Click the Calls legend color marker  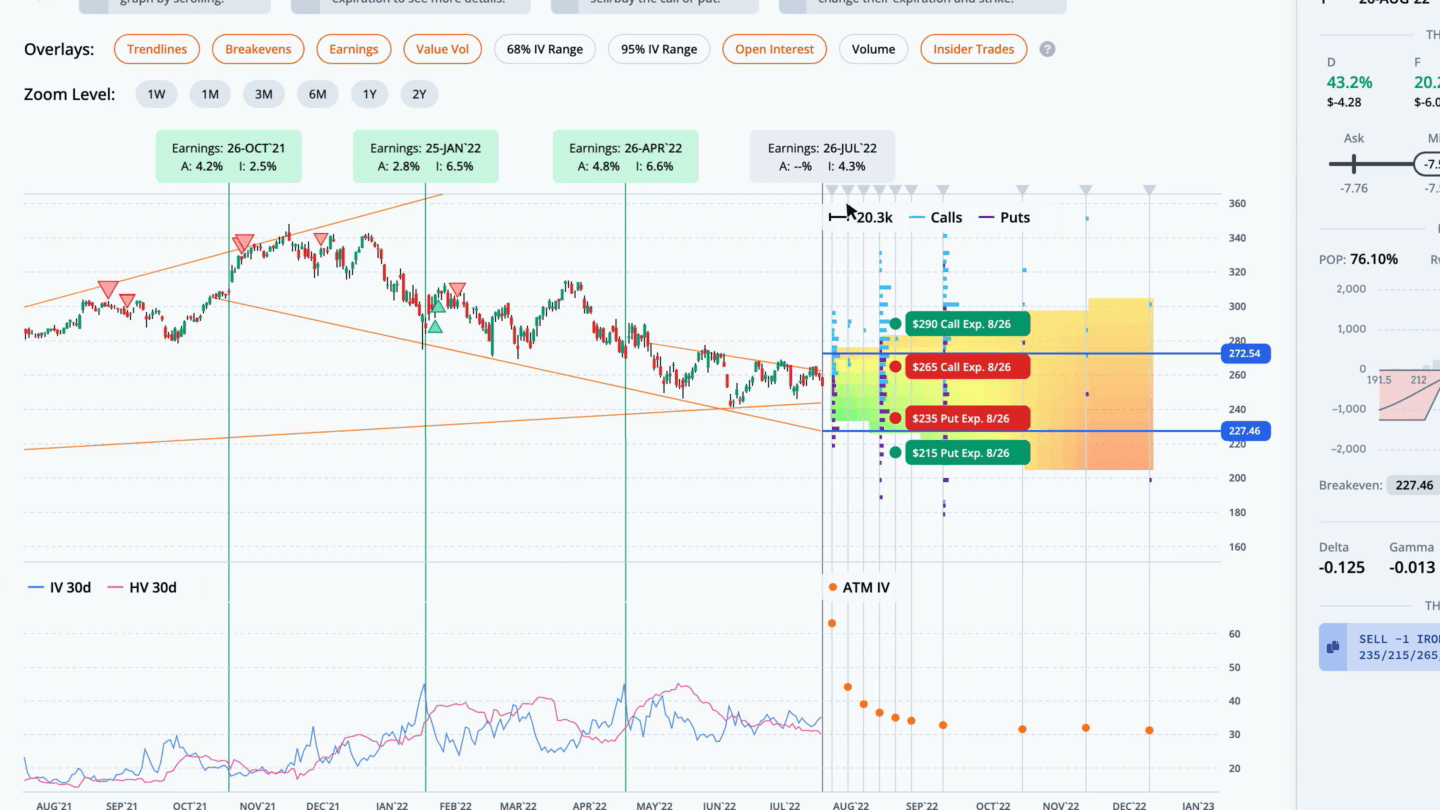coord(916,217)
